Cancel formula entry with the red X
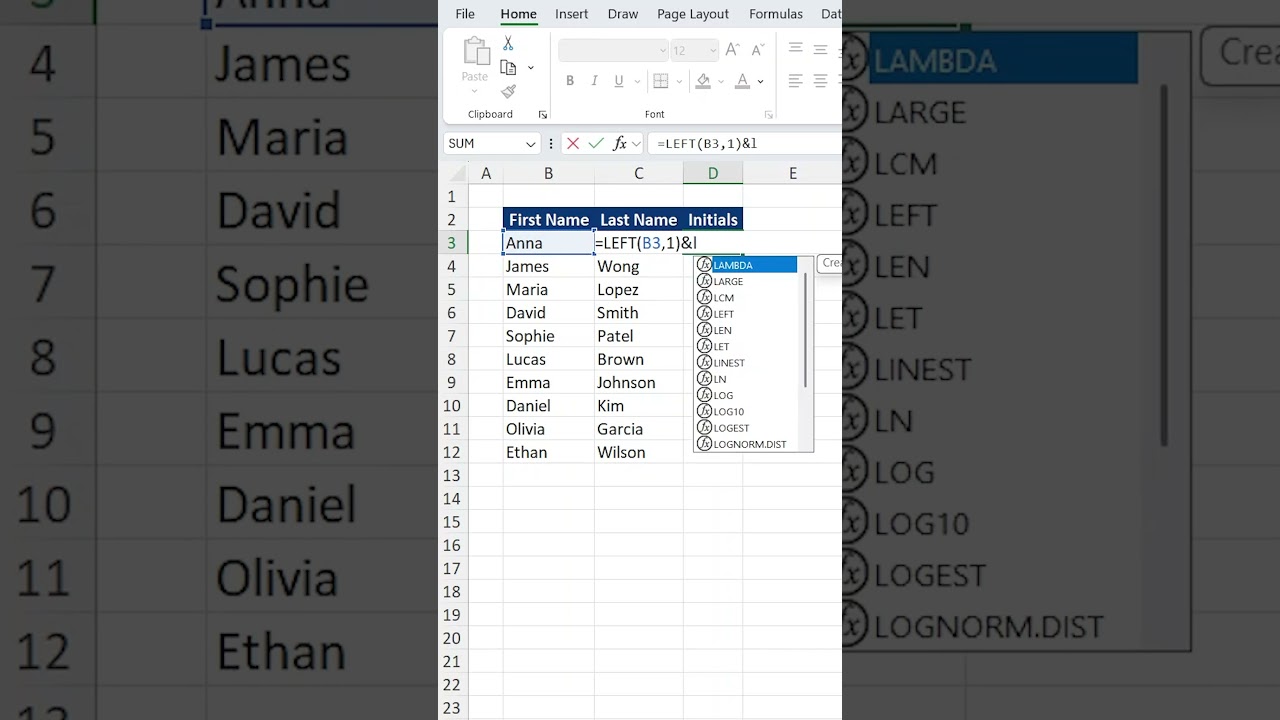Screen dimensions: 1280x720 [x=573, y=144]
